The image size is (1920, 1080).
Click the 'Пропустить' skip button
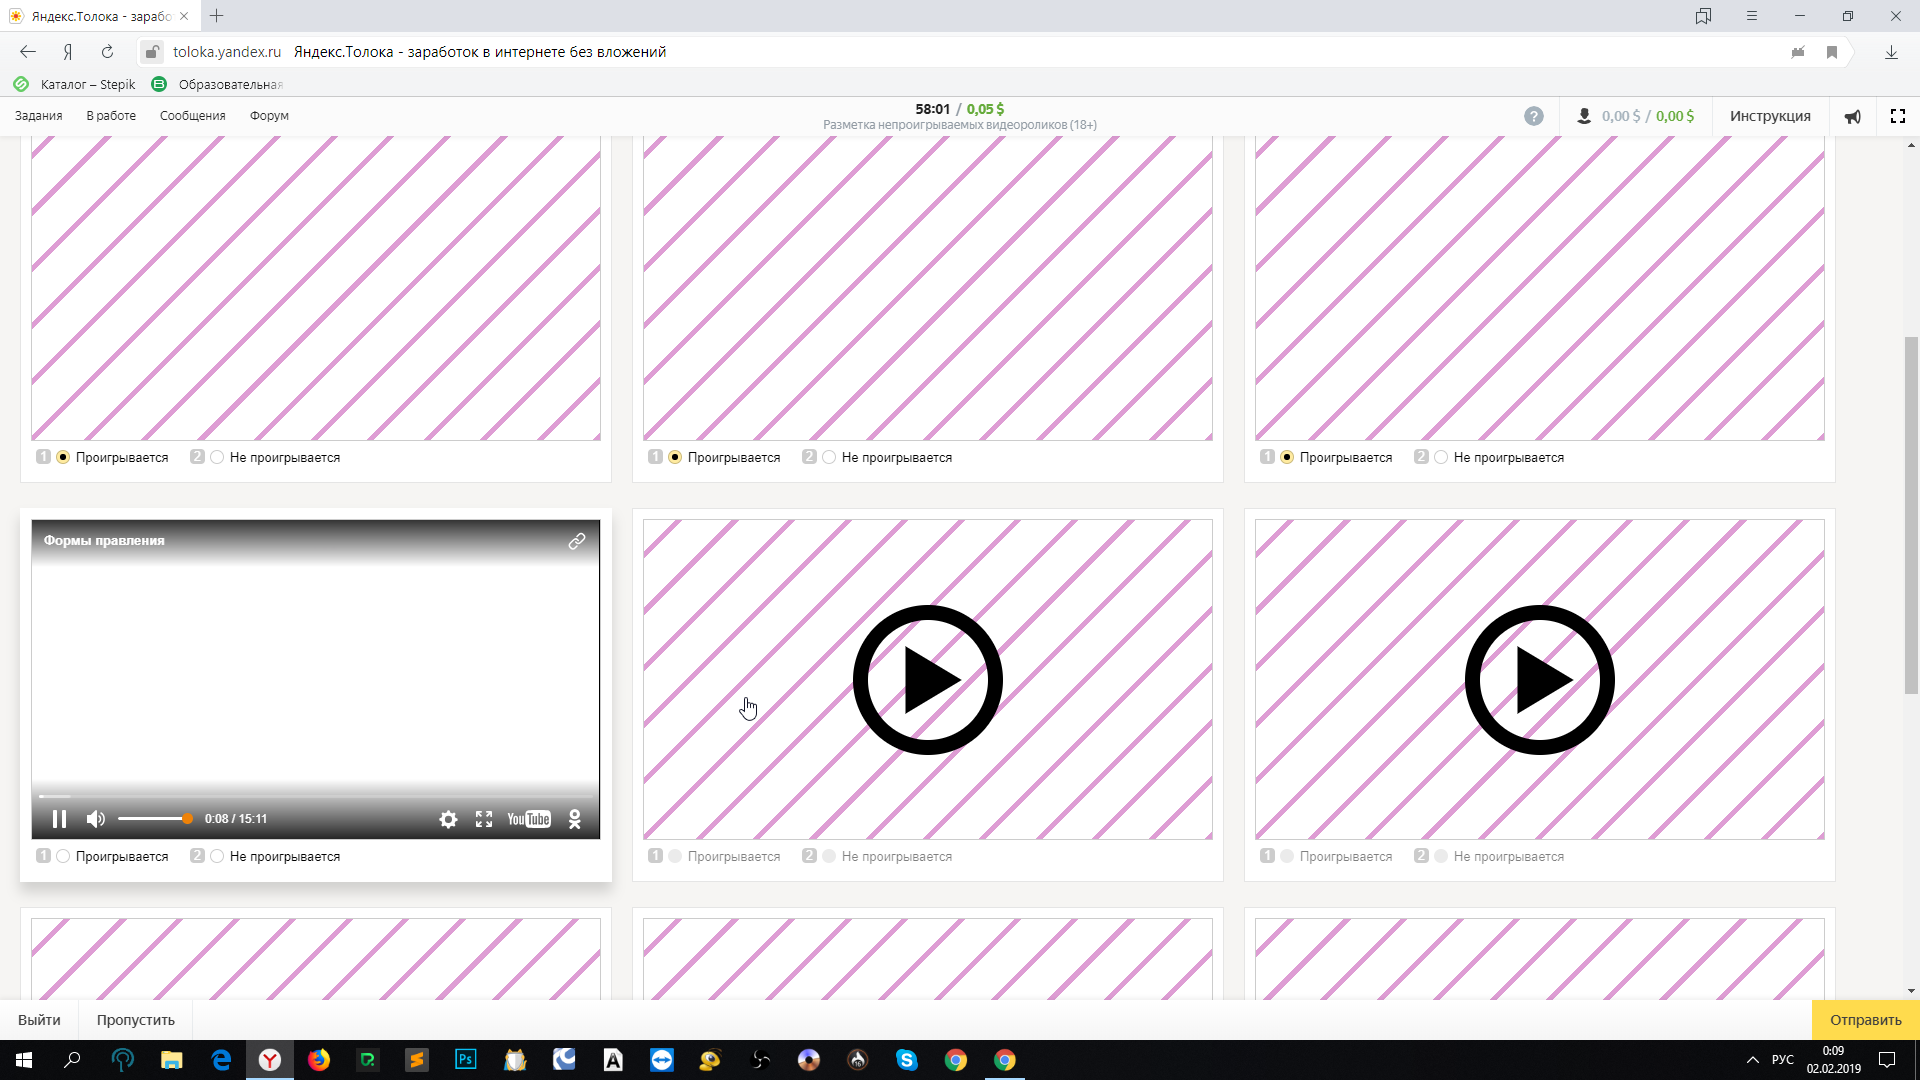(136, 1020)
